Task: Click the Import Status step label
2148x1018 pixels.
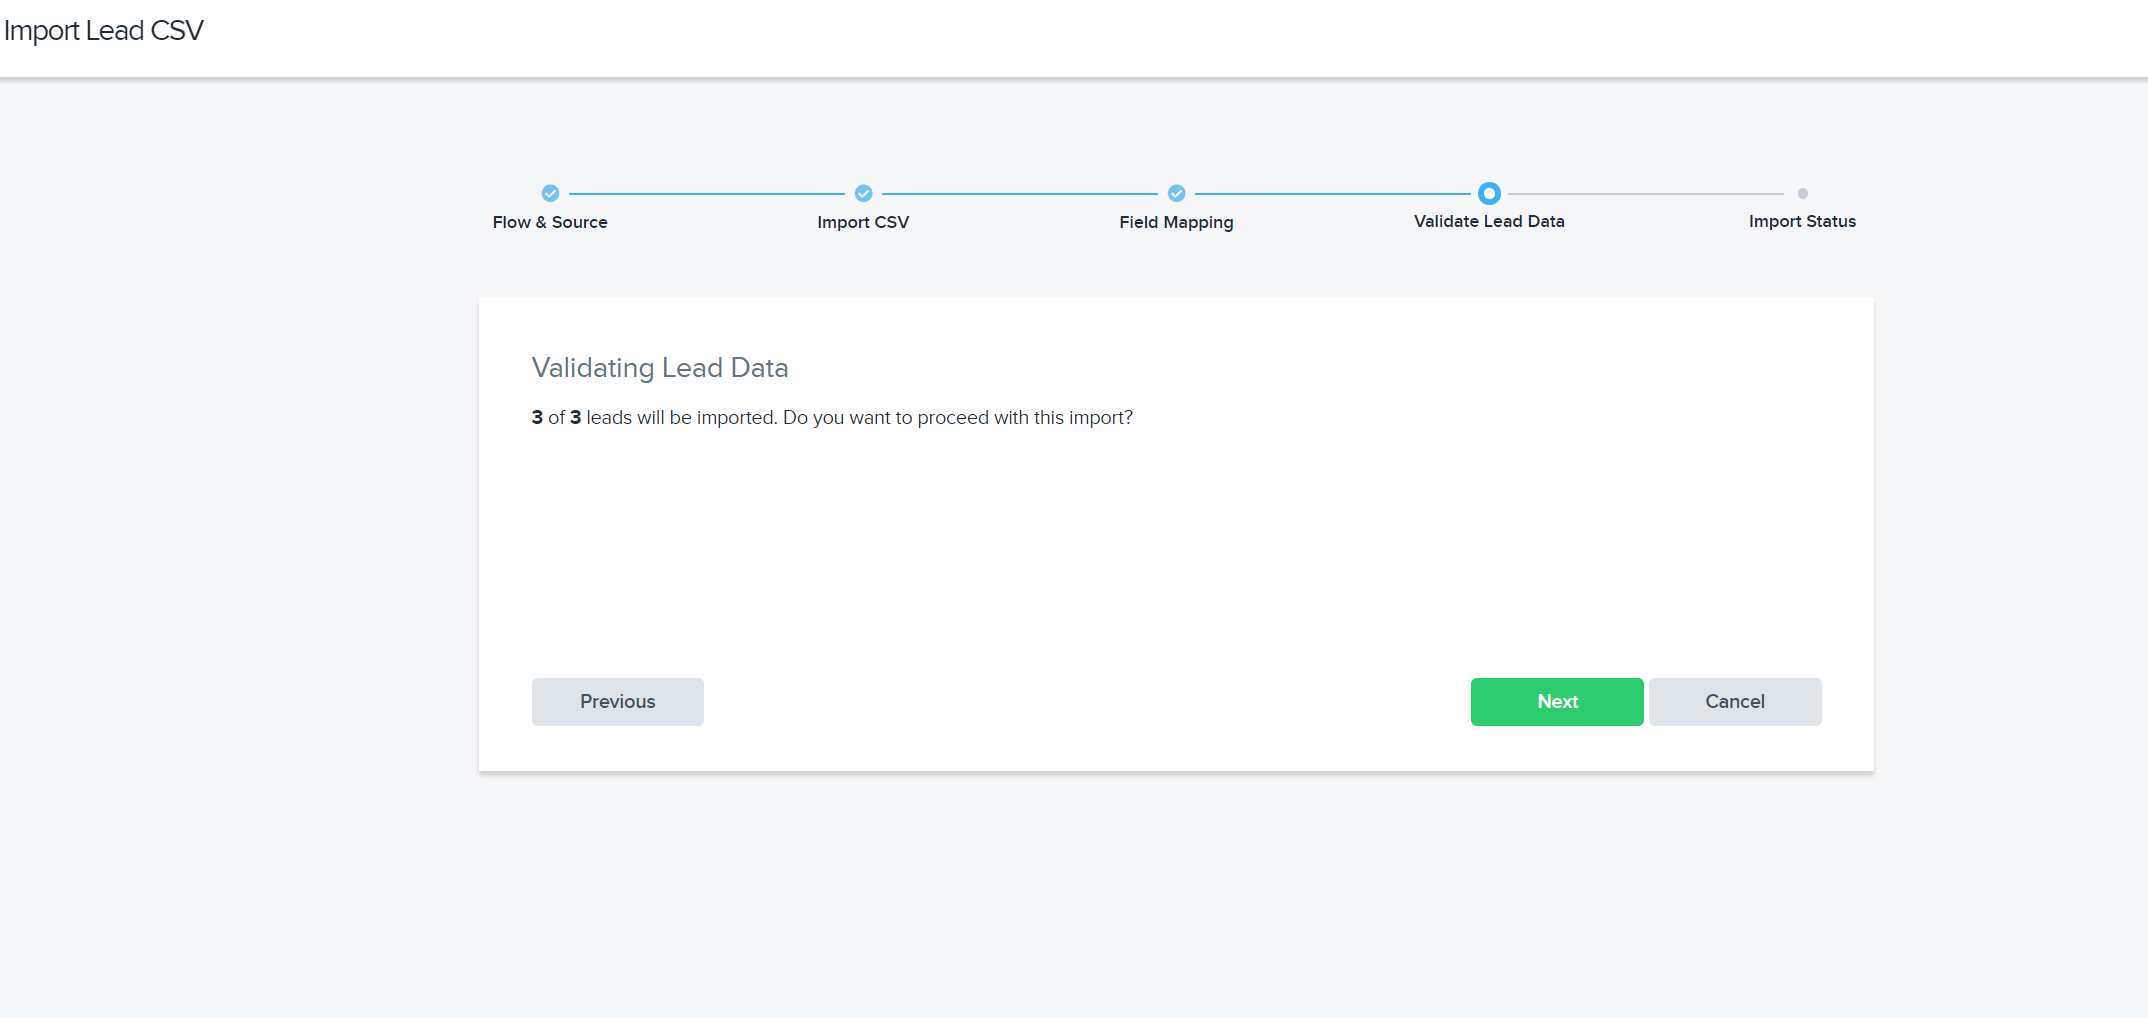Action: 1802,221
